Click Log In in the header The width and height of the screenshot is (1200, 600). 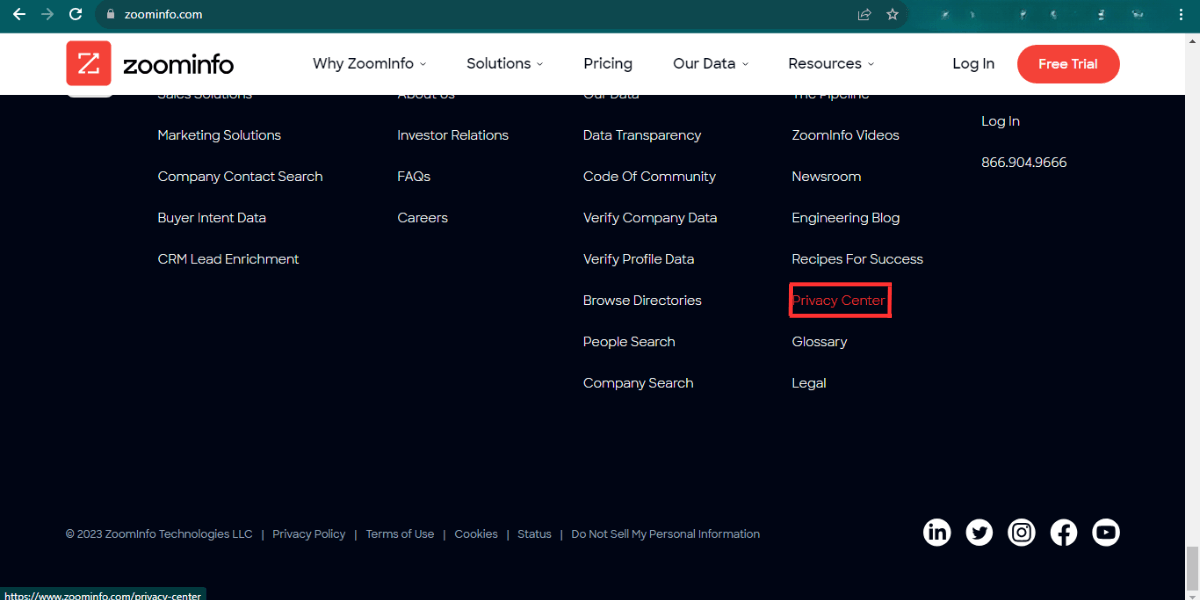coord(973,64)
